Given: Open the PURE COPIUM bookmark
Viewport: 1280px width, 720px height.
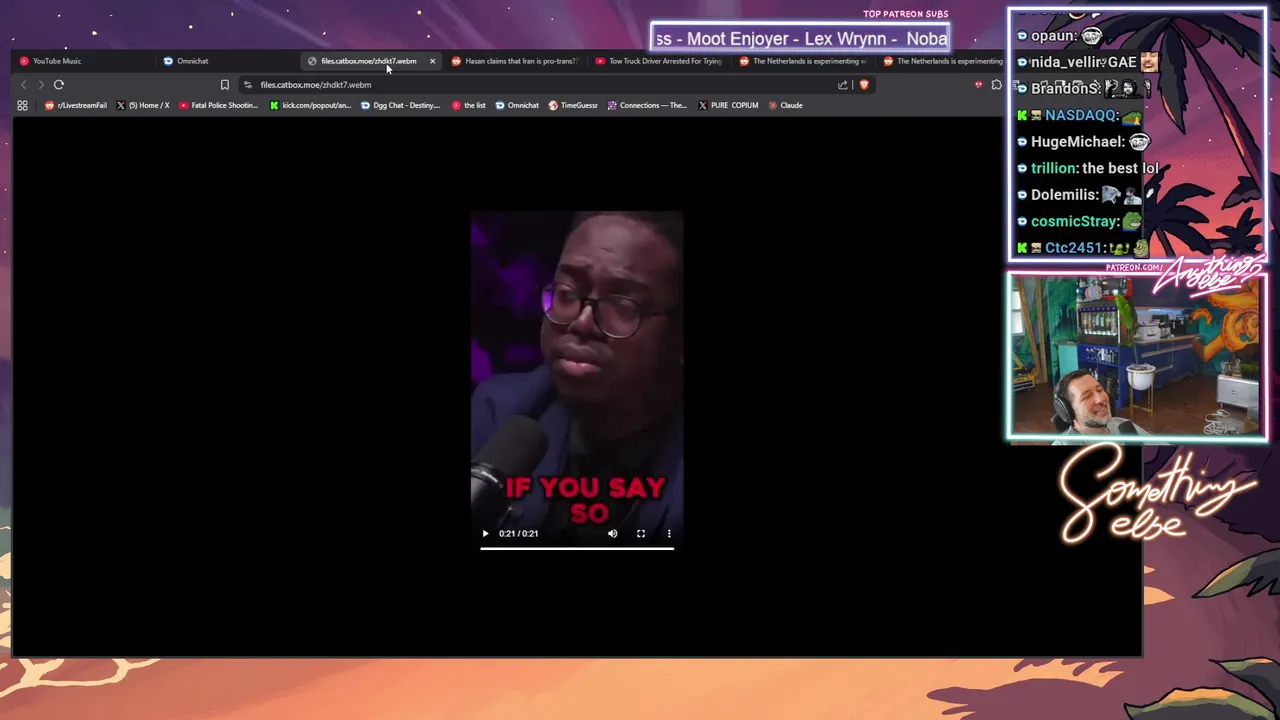Looking at the screenshot, I should 728,105.
